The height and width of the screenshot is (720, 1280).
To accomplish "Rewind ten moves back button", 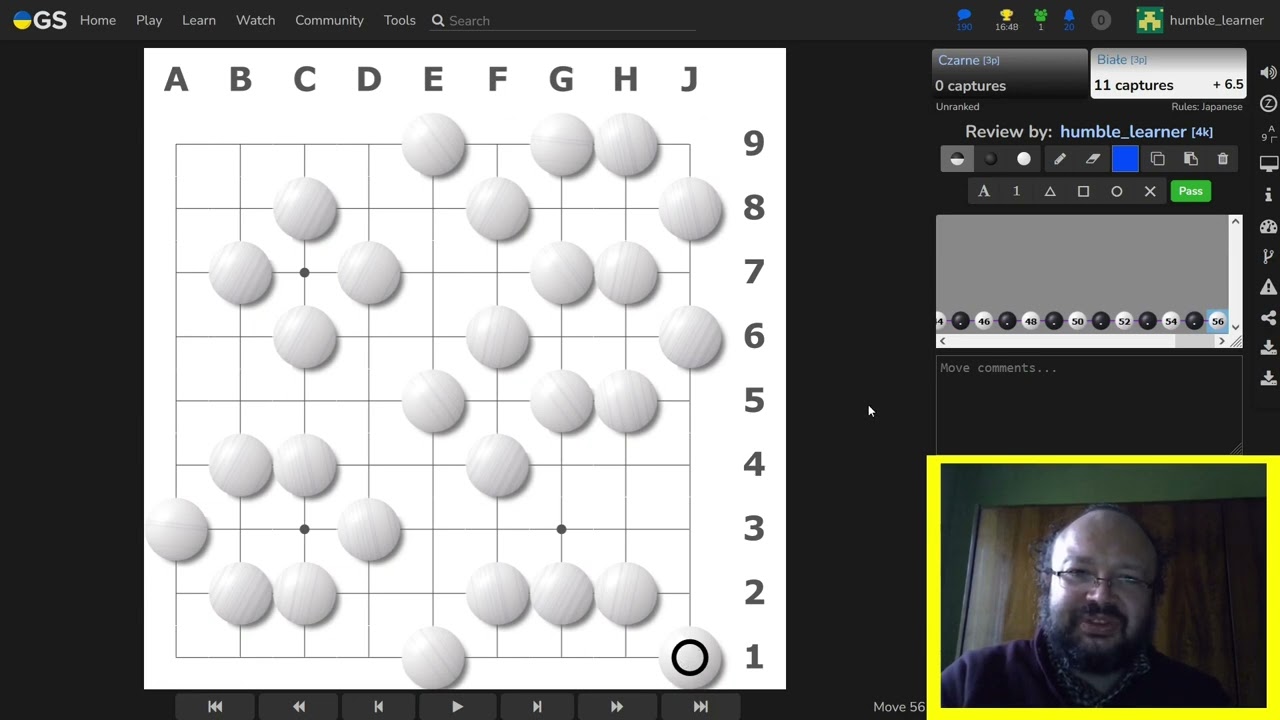I will [298, 706].
